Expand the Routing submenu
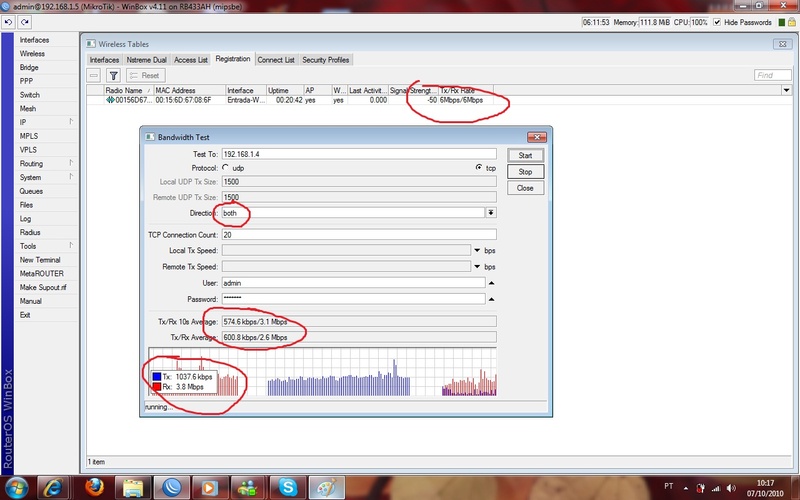Image resolution: width=800 pixels, height=500 pixels. (71, 163)
